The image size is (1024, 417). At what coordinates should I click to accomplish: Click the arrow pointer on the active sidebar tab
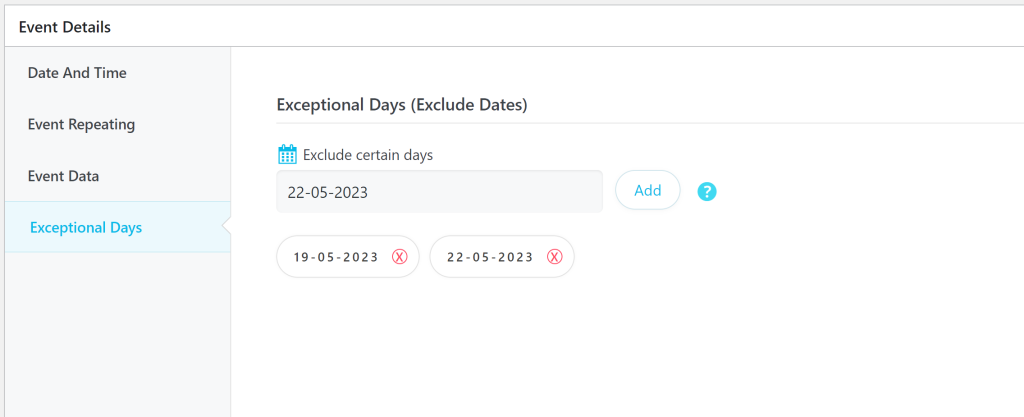point(226,227)
